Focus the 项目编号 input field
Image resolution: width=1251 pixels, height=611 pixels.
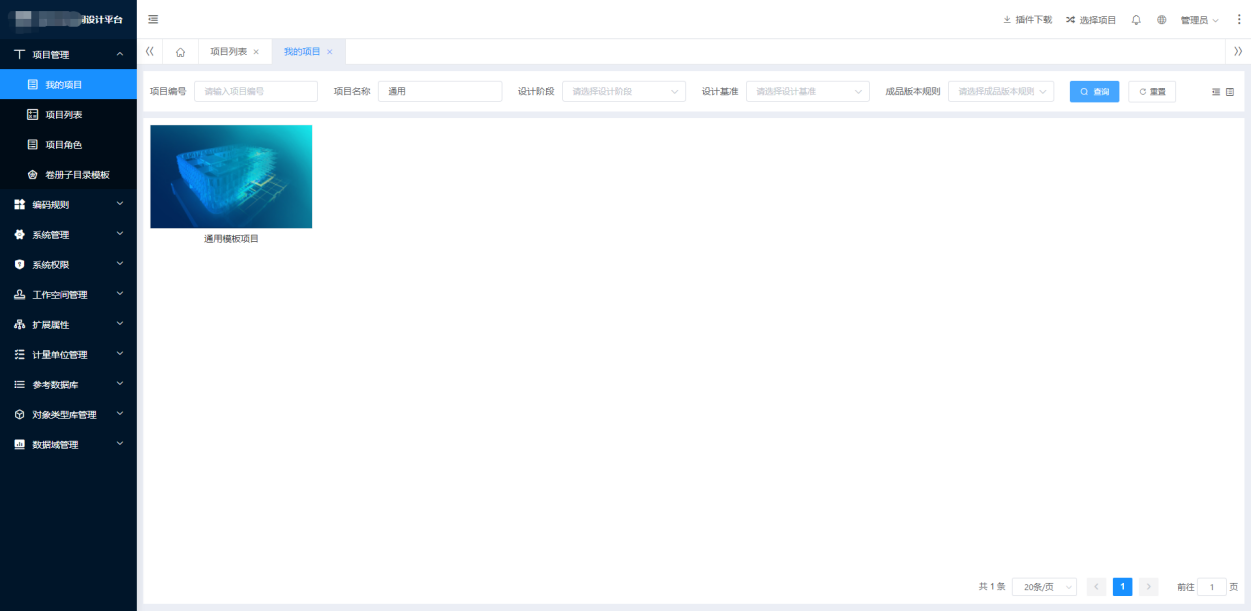256,91
